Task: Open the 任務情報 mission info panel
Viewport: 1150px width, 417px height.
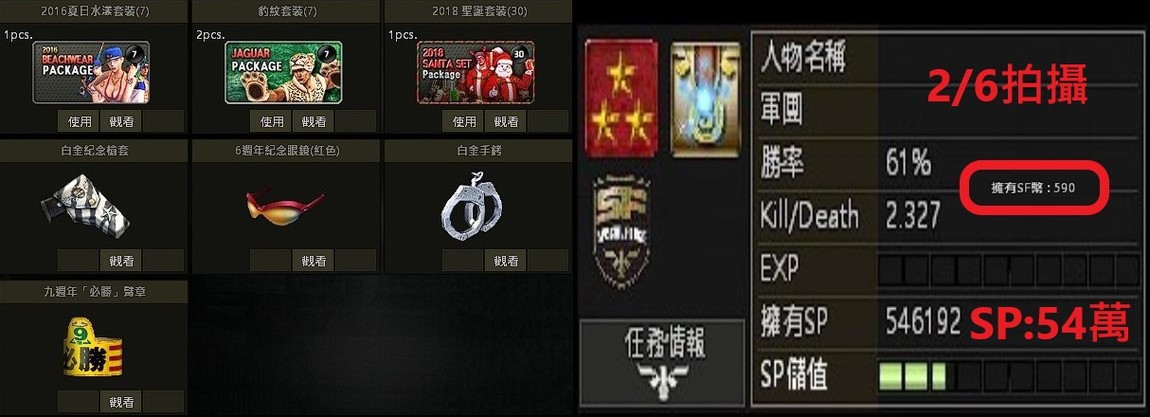Action: tap(664, 363)
